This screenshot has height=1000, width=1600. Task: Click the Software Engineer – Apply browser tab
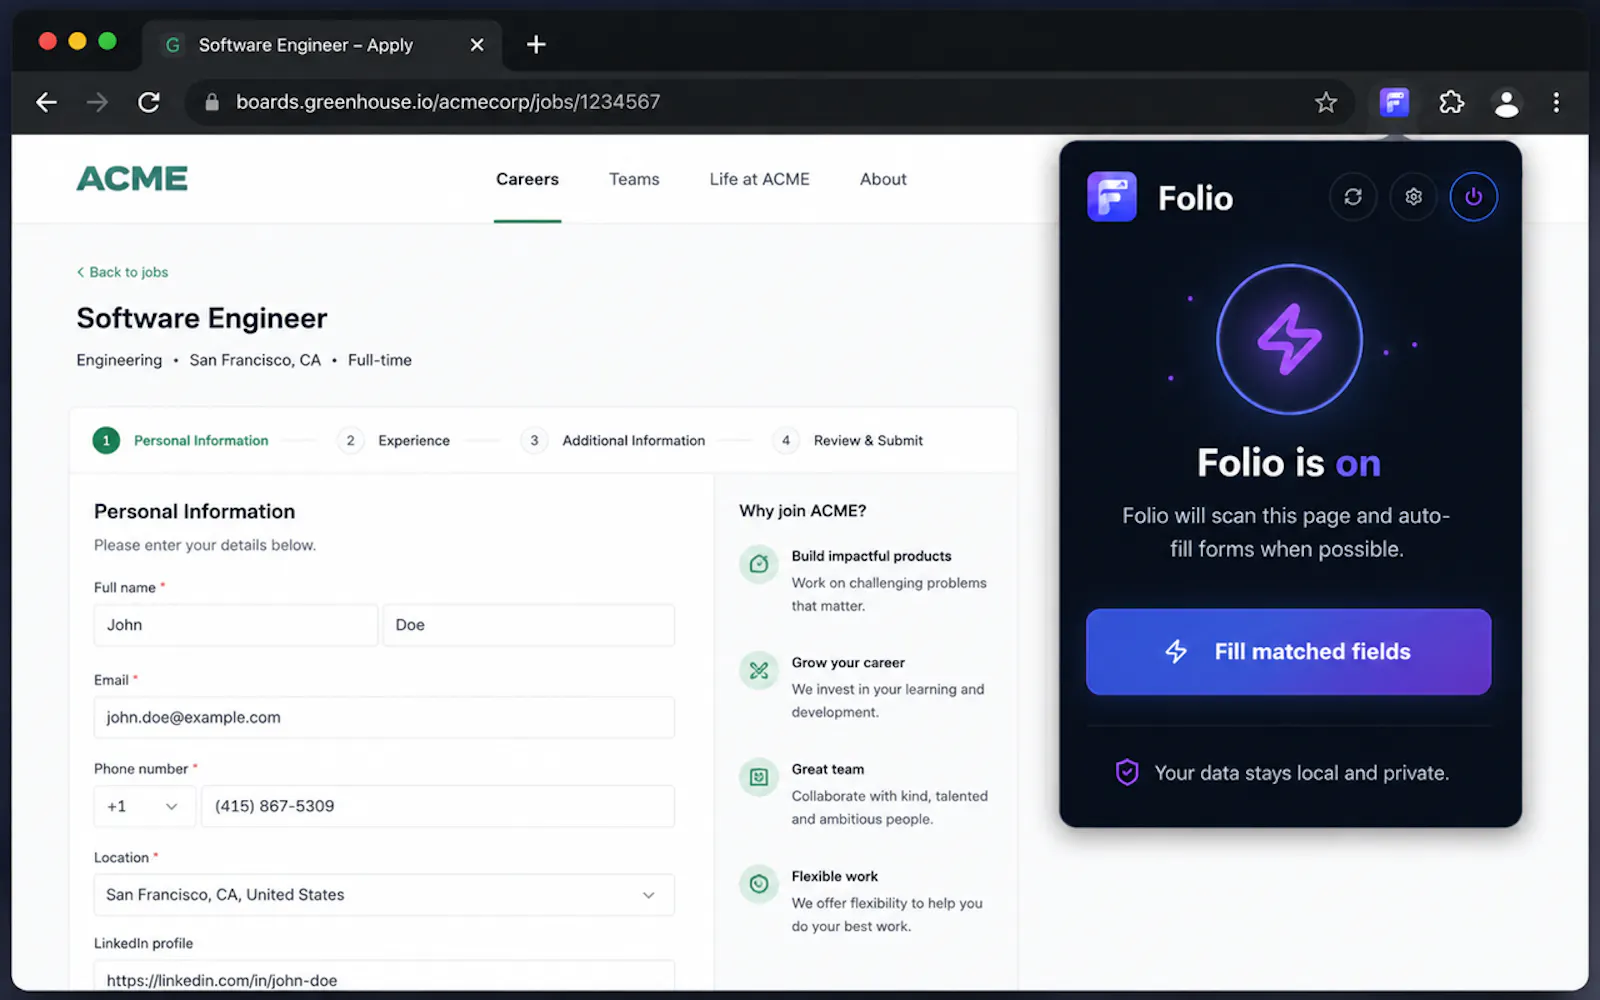pyautogui.click(x=322, y=45)
